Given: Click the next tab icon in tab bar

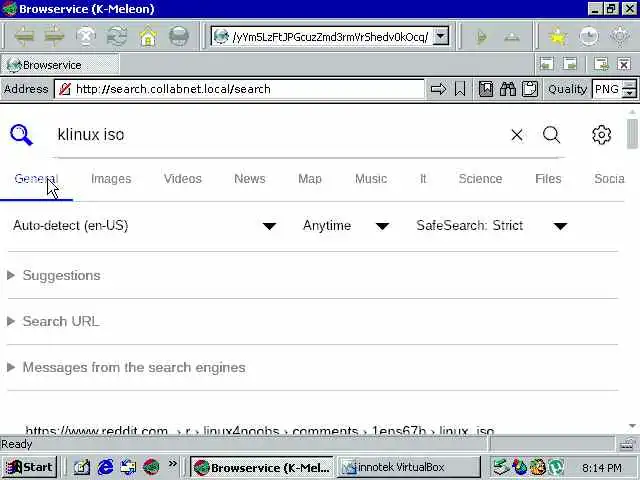Looking at the screenshot, I should 570,64.
